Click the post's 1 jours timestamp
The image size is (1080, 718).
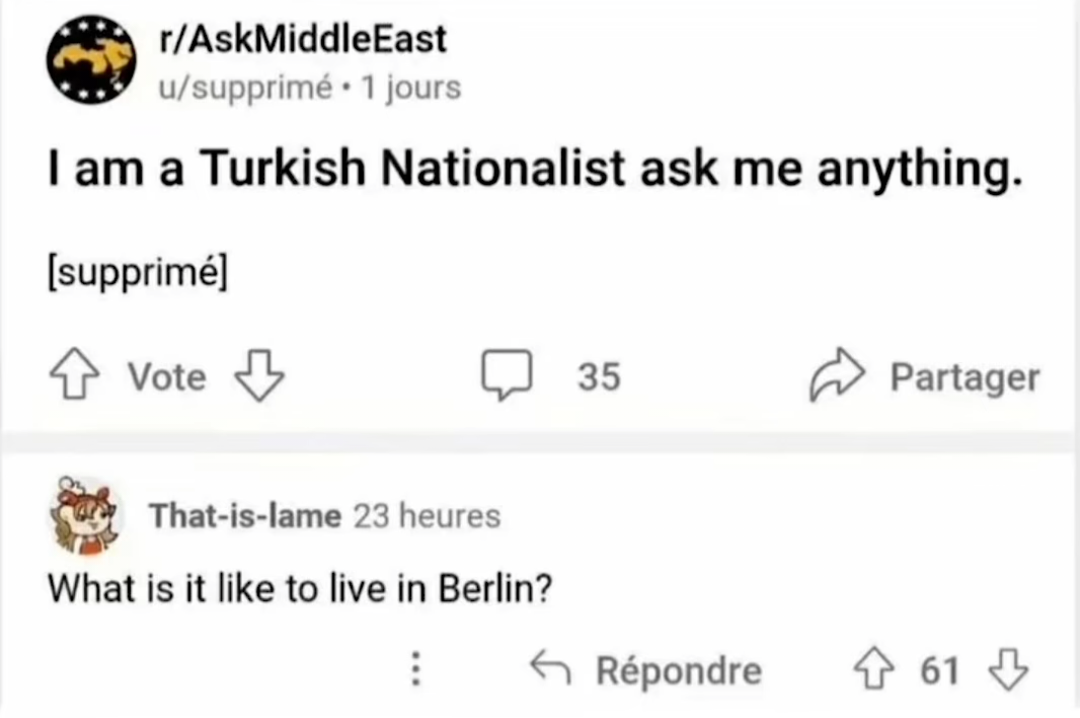(x=411, y=88)
